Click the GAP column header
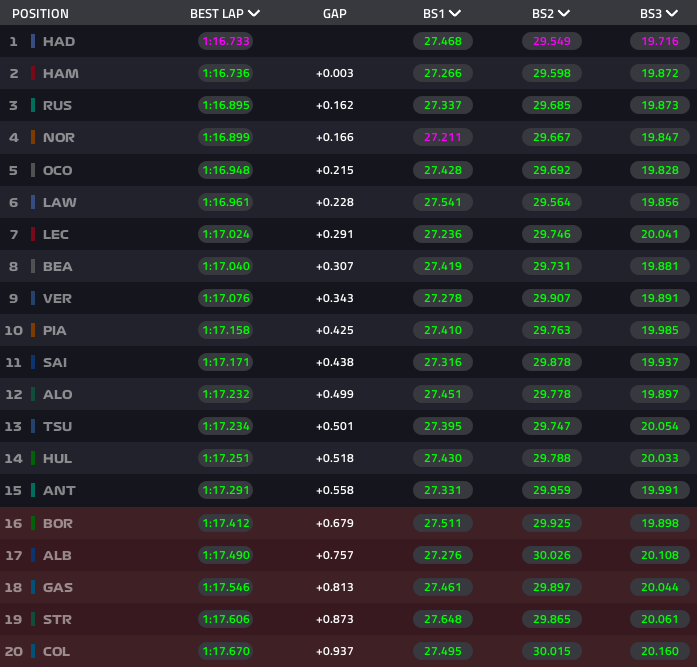The width and height of the screenshot is (697, 667). 335,14
